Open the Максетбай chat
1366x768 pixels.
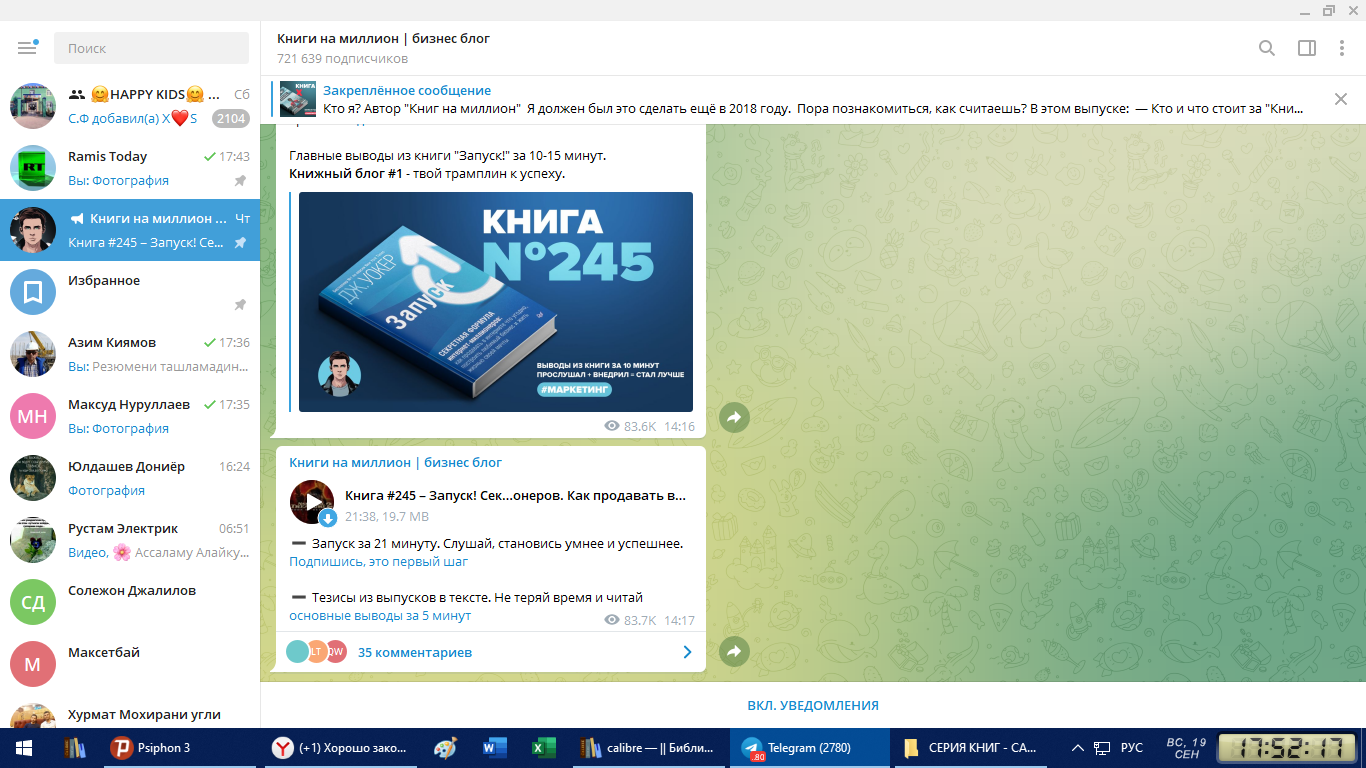click(x=130, y=664)
